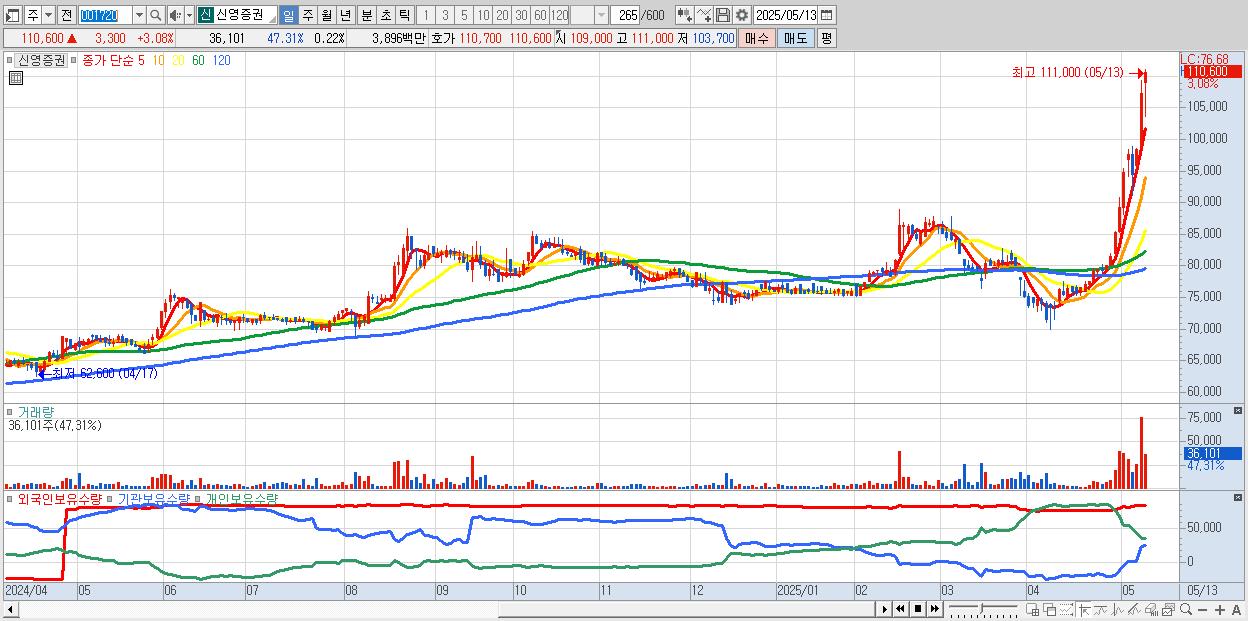Click the speaker sound icon in toolbar
This screenshot has height=621, width=1248.
click(x=175, y=15)
